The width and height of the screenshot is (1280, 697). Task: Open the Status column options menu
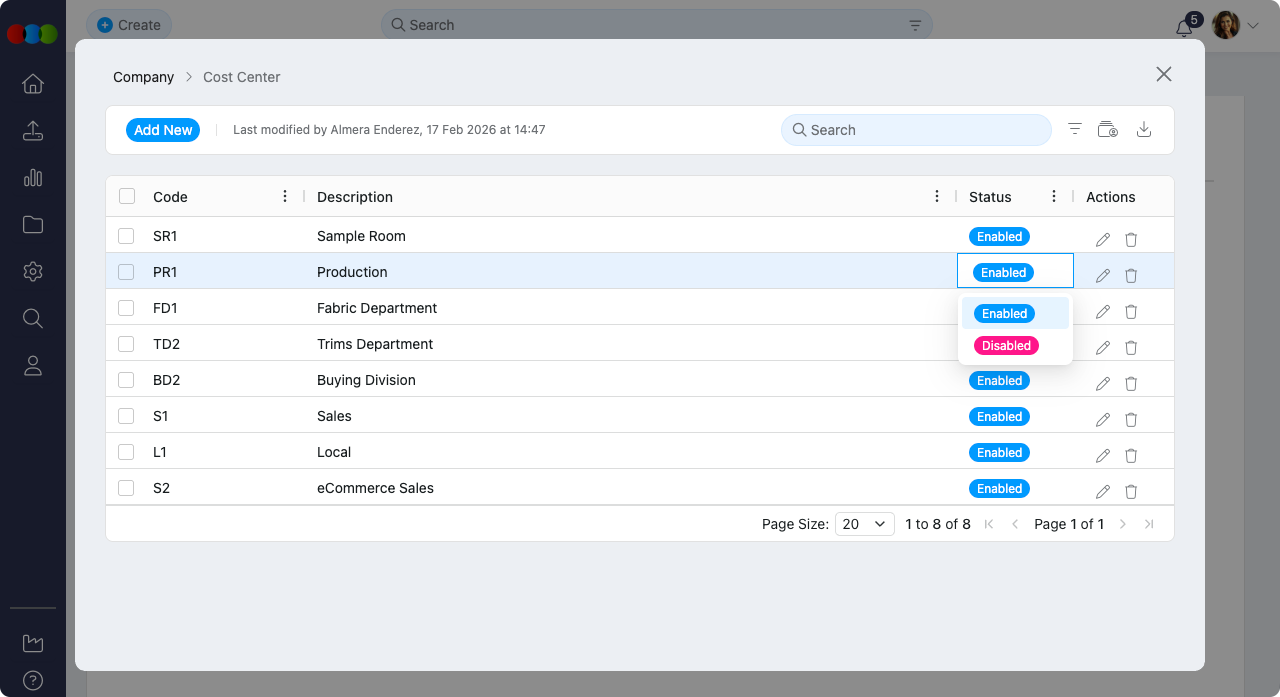(x=1054, y=197)
